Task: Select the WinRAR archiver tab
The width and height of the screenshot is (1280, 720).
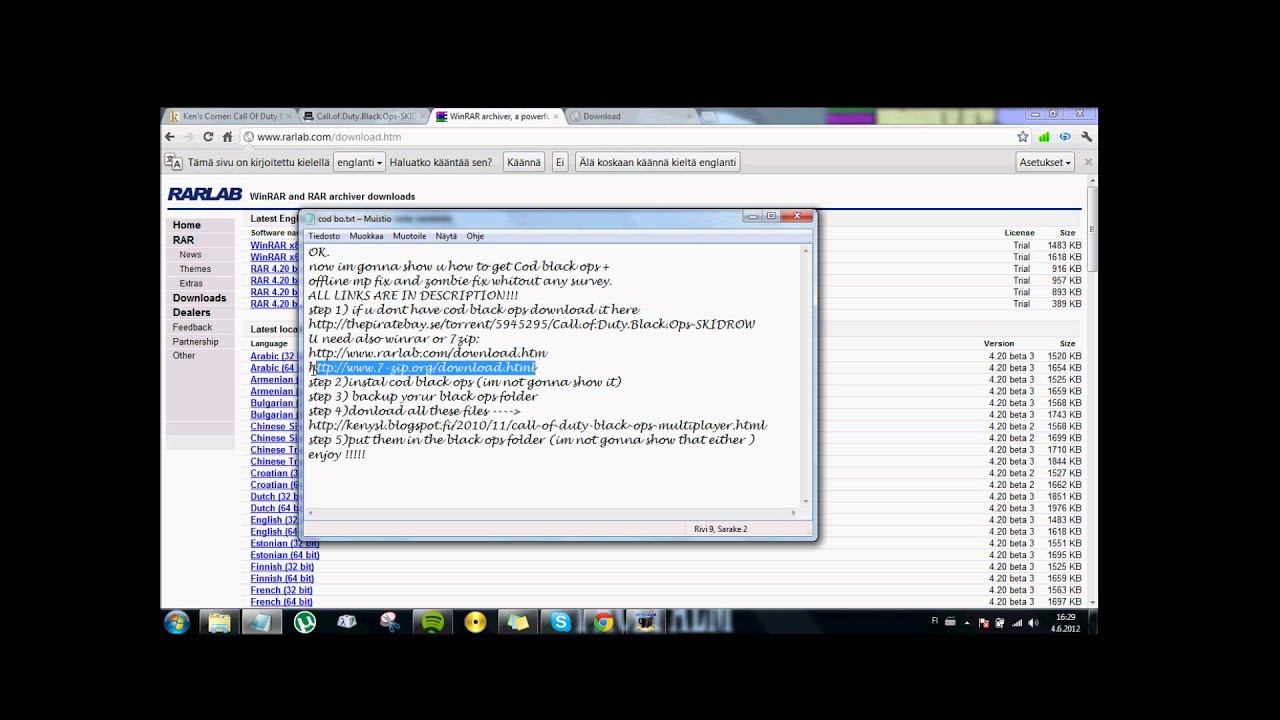Action: pyautogui.click(x=497, y=116)
